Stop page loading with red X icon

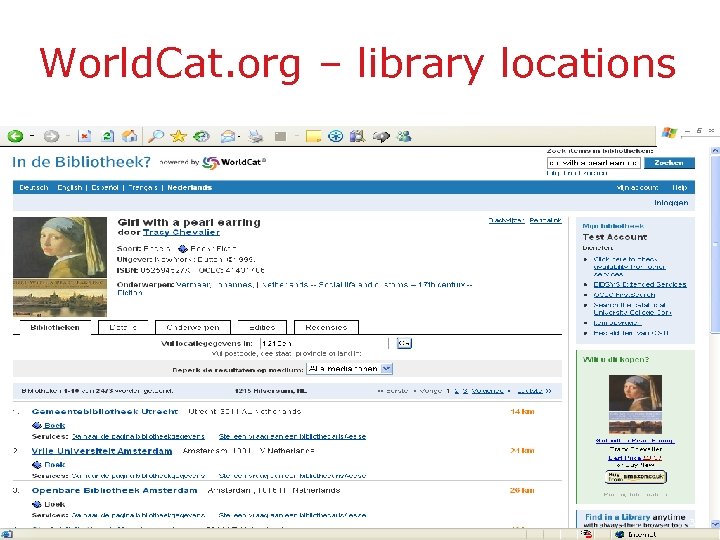tap(84, 136)
